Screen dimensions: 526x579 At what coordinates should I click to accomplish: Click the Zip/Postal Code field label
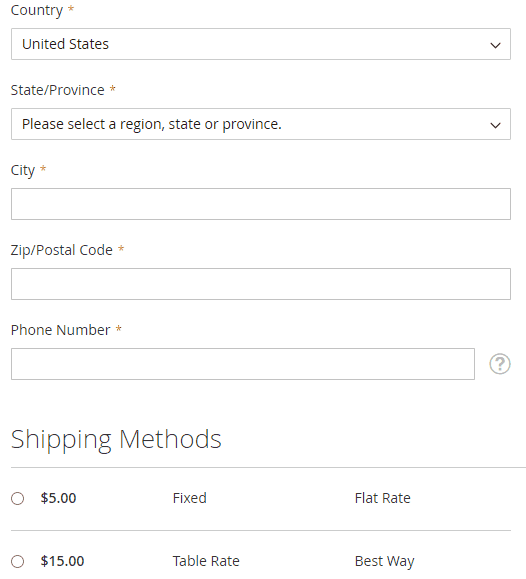[x=61, y=250]
